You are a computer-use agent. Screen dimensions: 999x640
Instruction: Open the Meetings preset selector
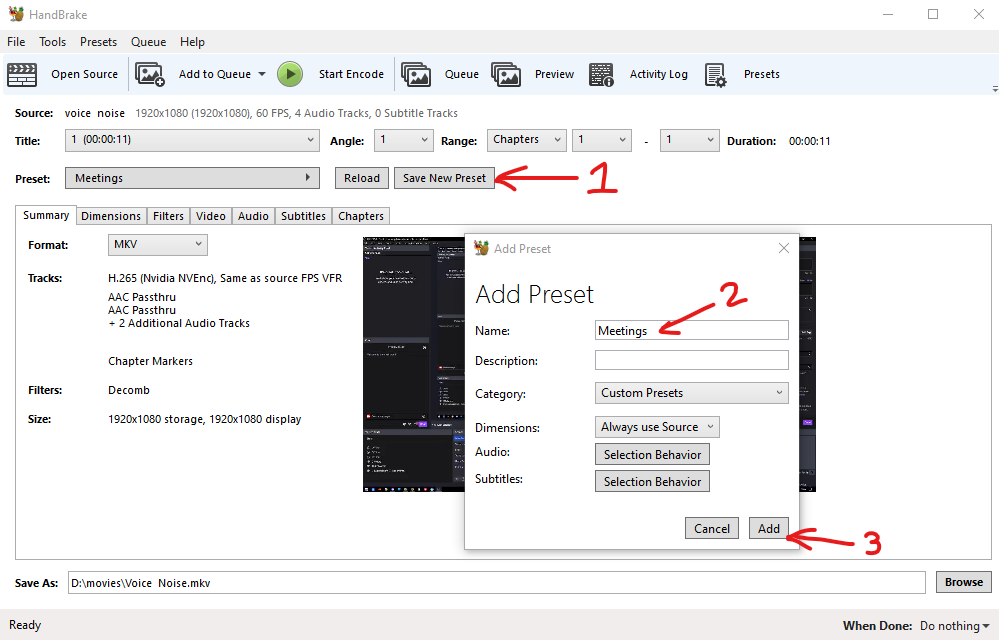[192, 178]
